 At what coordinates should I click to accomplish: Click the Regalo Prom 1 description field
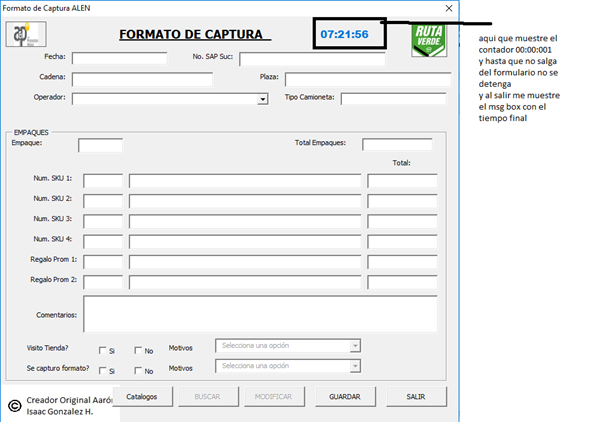point(245,262)
